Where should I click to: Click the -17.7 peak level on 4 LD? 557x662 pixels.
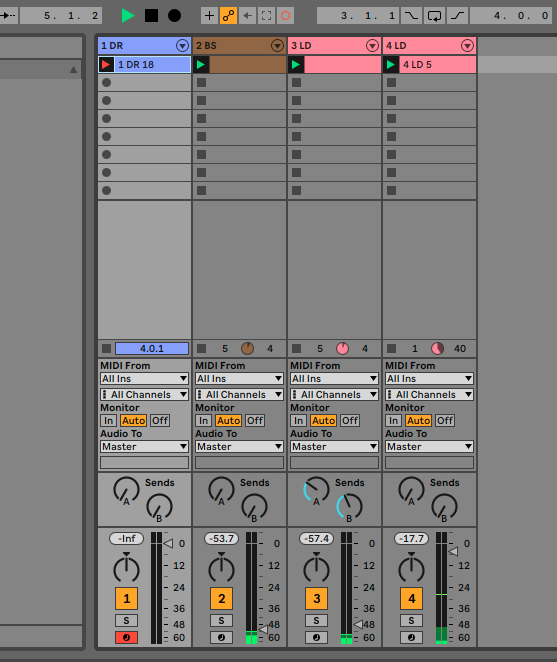[x=411, y=538]
